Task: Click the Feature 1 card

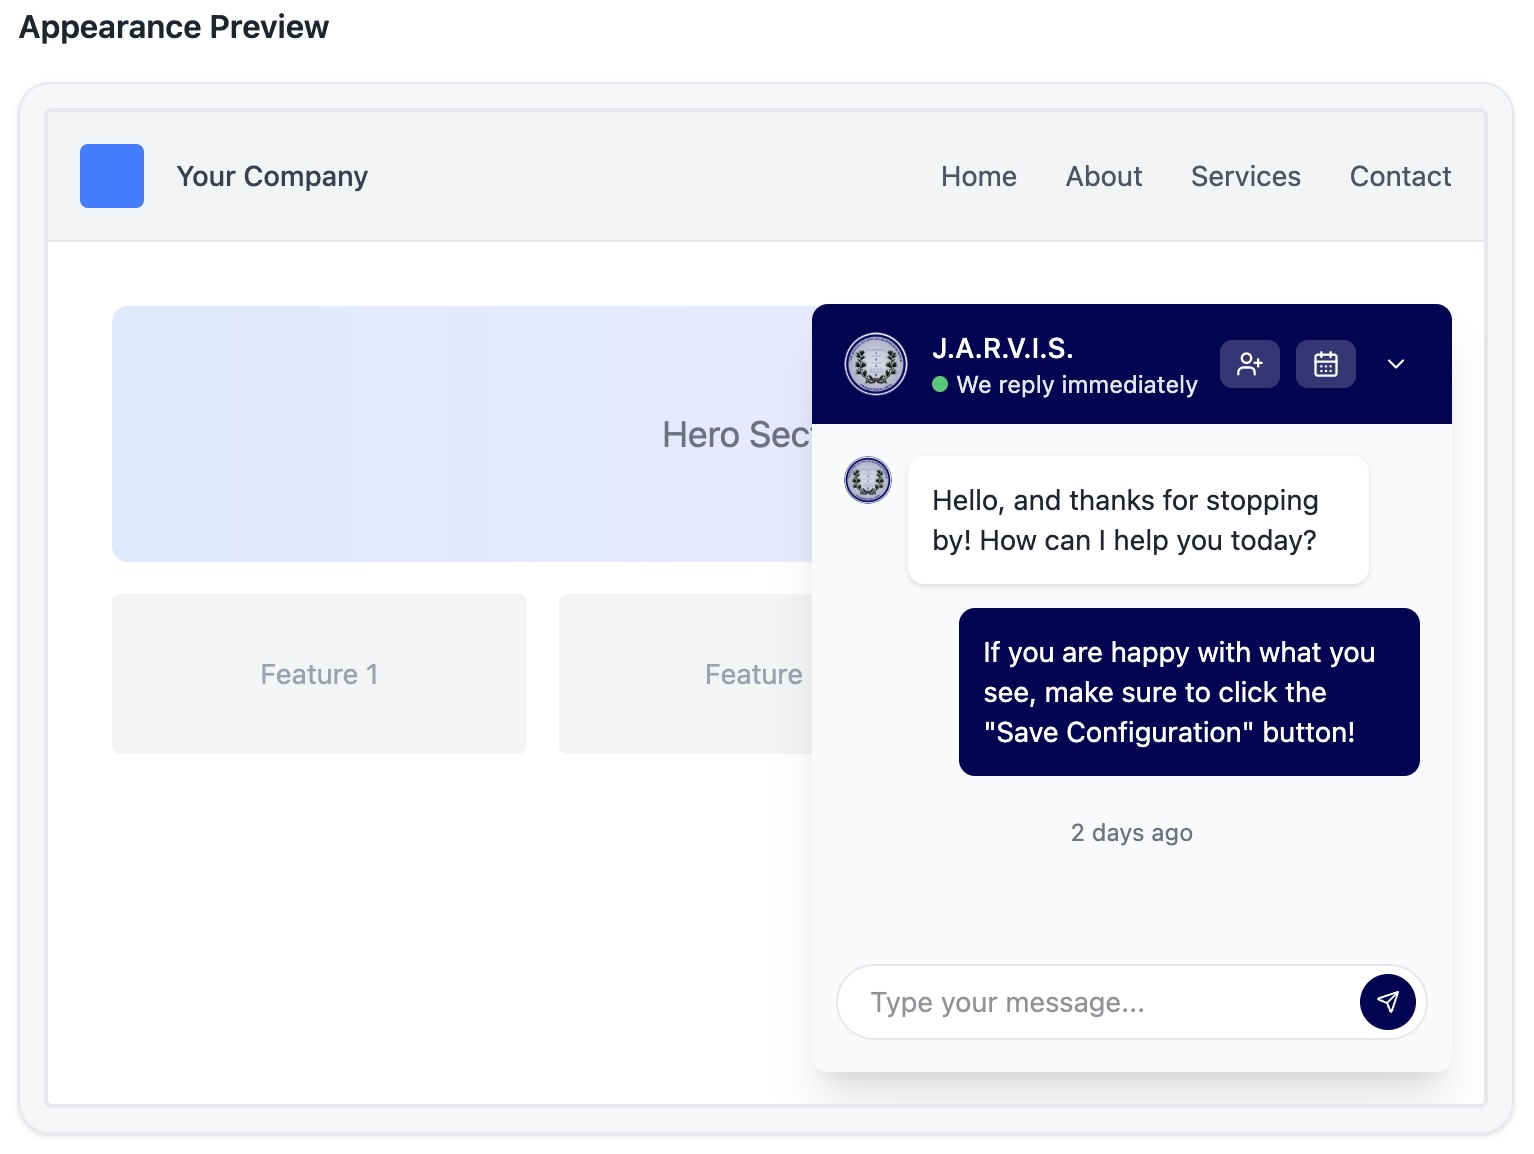Action: click(x=319, y=674)
